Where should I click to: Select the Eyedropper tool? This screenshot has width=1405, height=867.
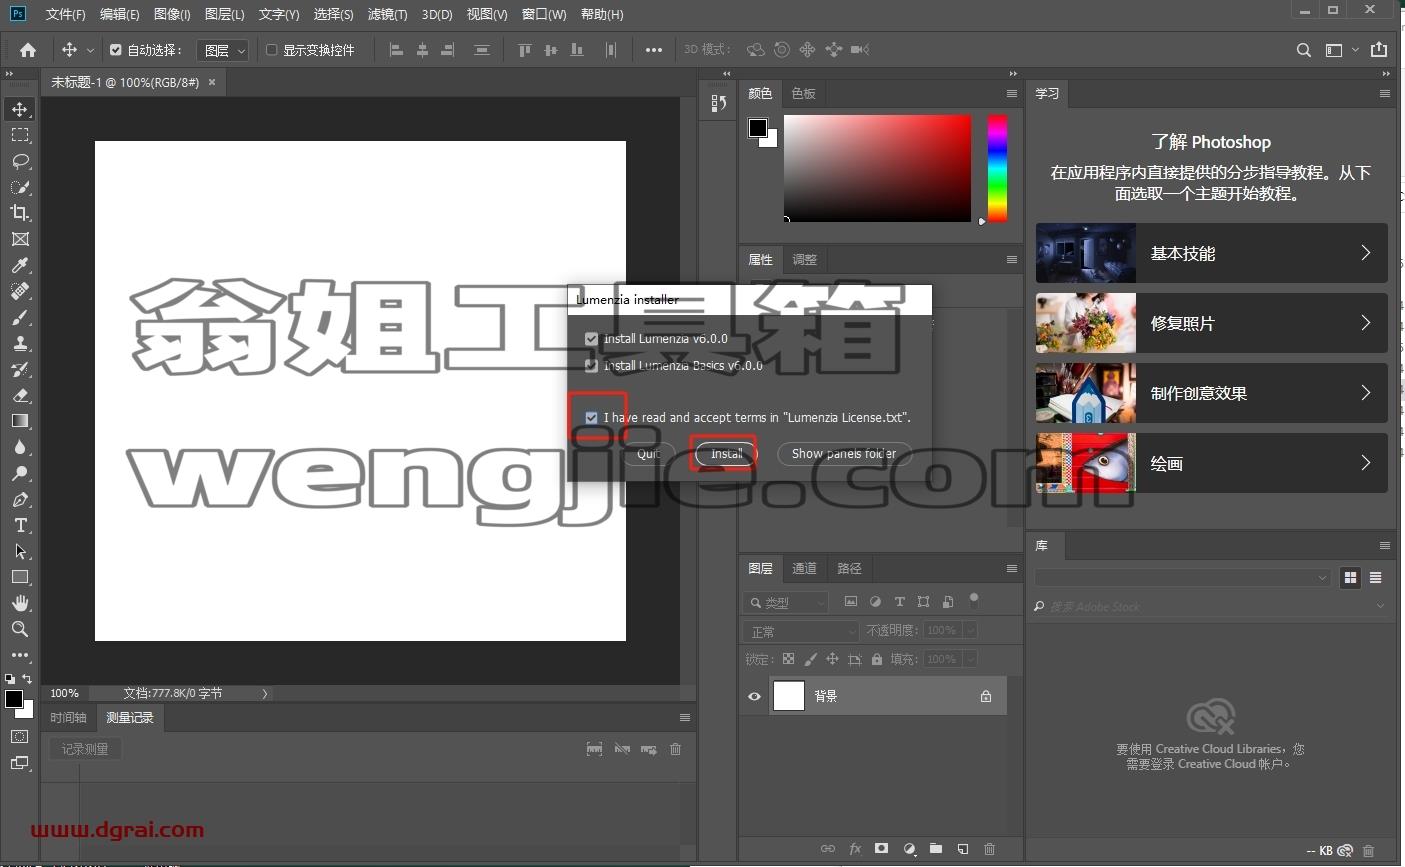(x=20, y=265)
